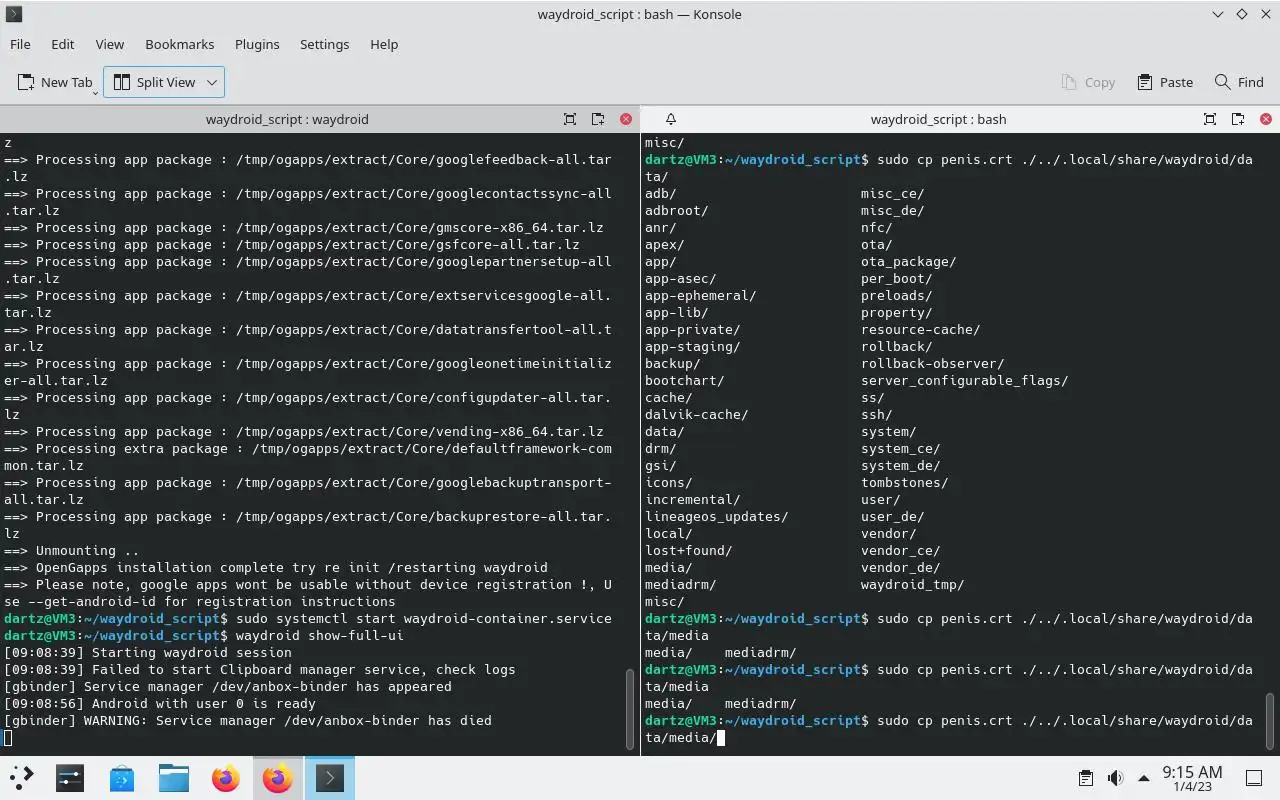This screenshot has height=800, width=1280.
Task: Open Discover software store from taskbar
Action: 122,778
